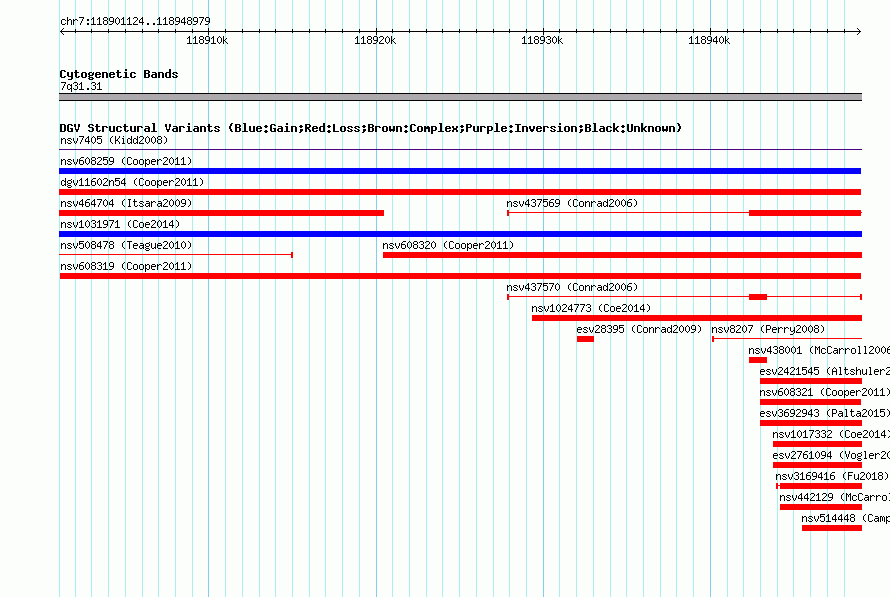Image resolution: width=890 pixels, height=597 pixels.
Task: Select the red esv2761094 loss bar
Action: (817, 465)
